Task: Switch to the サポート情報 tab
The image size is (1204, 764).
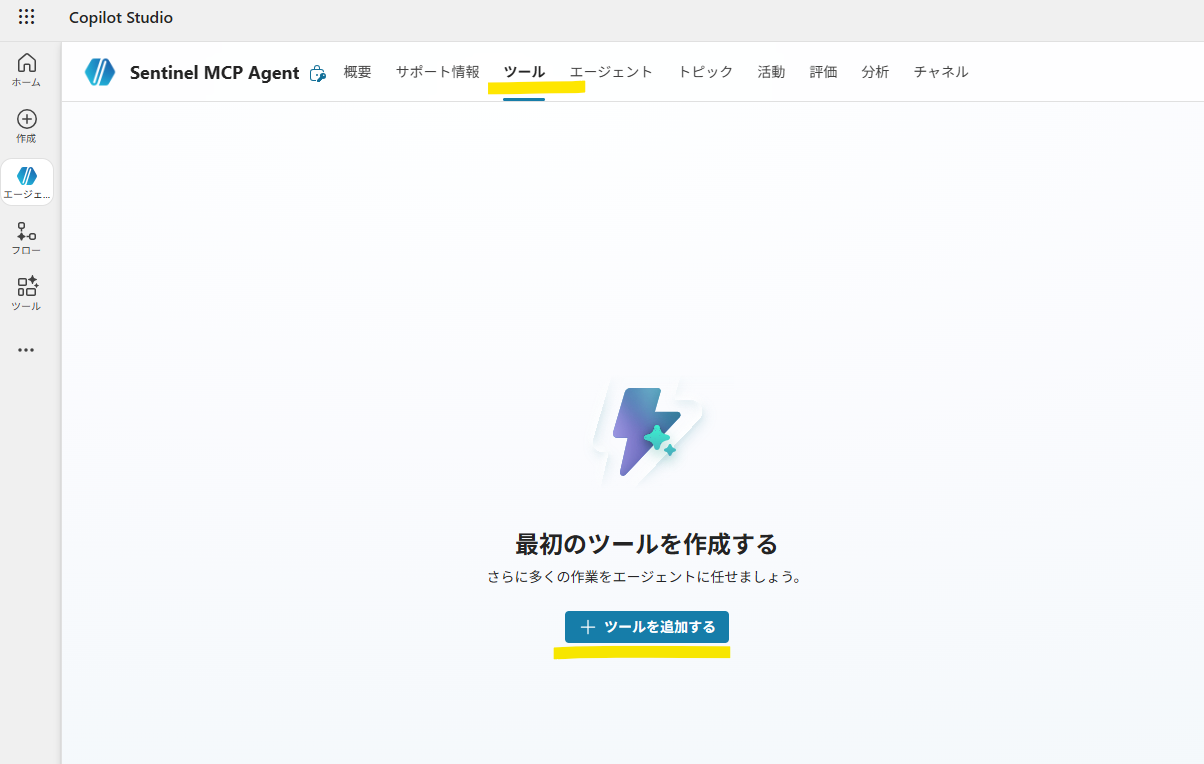Action: 437,72
